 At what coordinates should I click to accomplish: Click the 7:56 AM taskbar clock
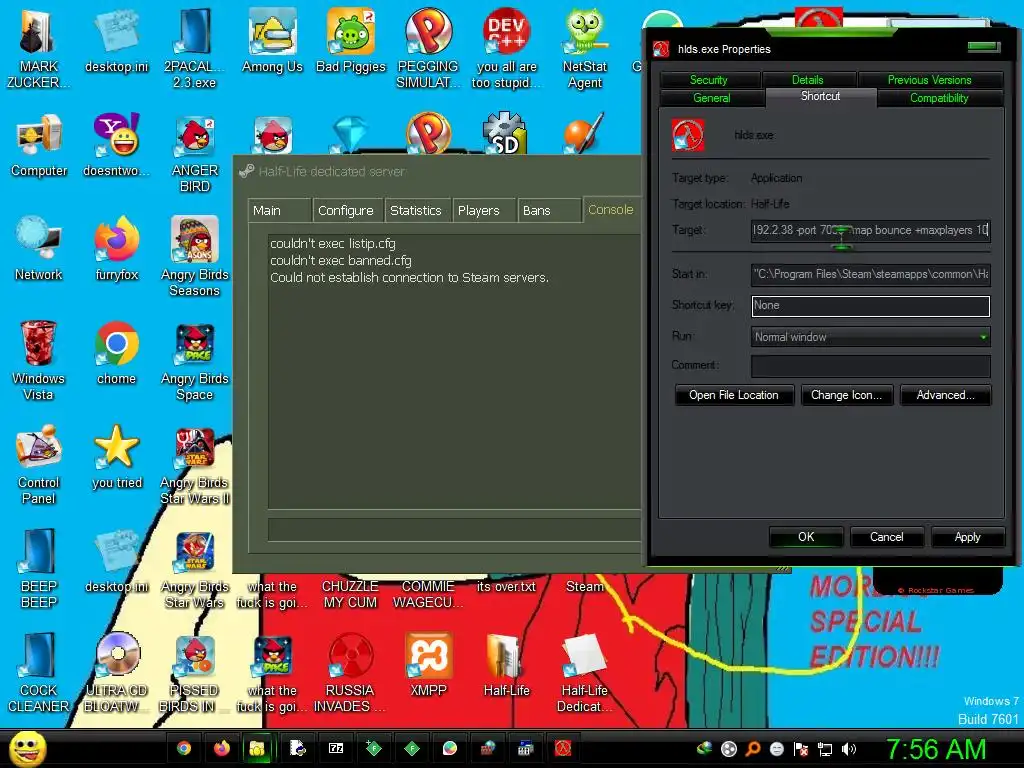point(935,749)
